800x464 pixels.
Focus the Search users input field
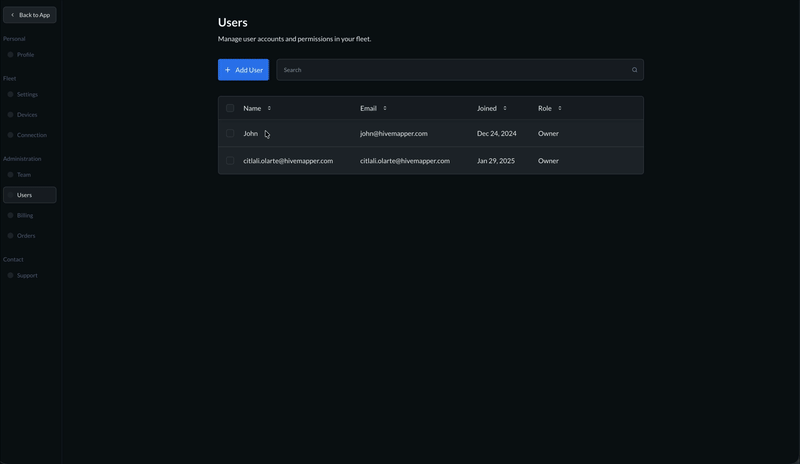coord(450,70)
